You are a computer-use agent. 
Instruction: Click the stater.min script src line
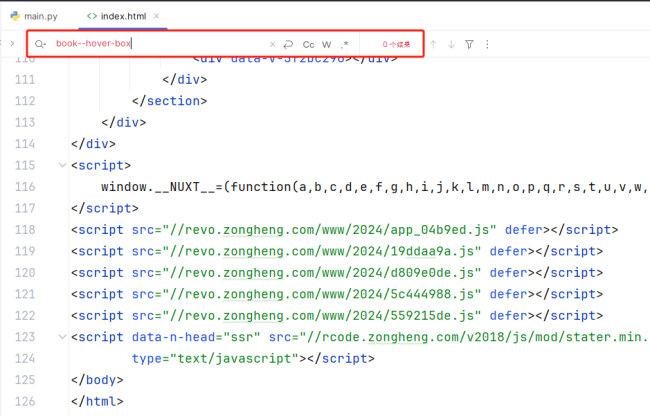(x=359, y=337)
